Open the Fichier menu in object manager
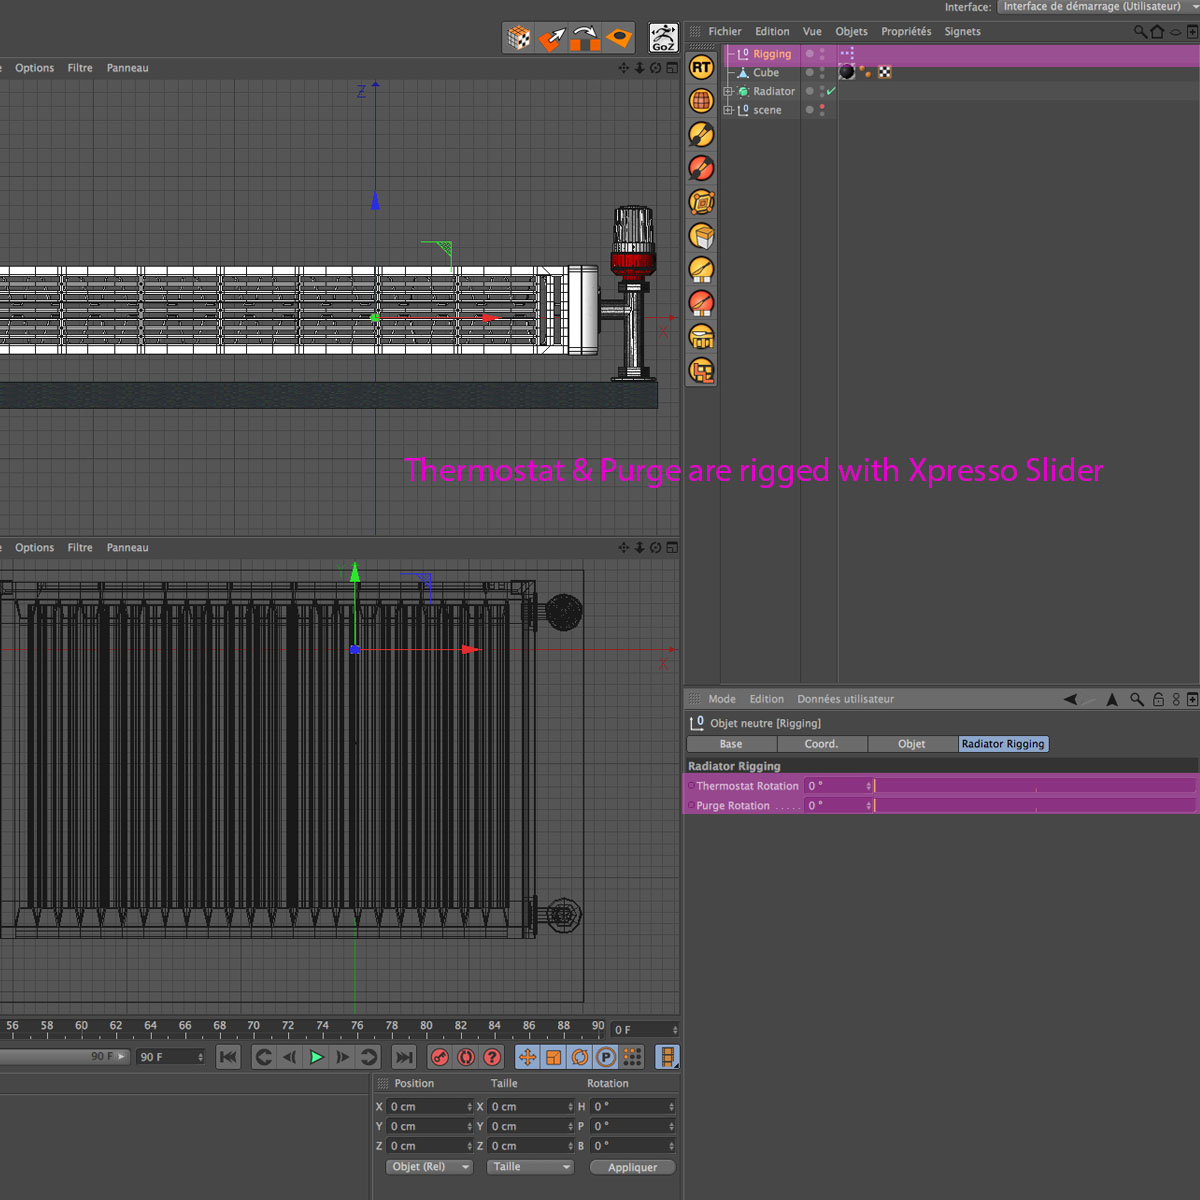Image resolution: width=1200 pixels, height=1200 pixels. (x=724, y=32)
